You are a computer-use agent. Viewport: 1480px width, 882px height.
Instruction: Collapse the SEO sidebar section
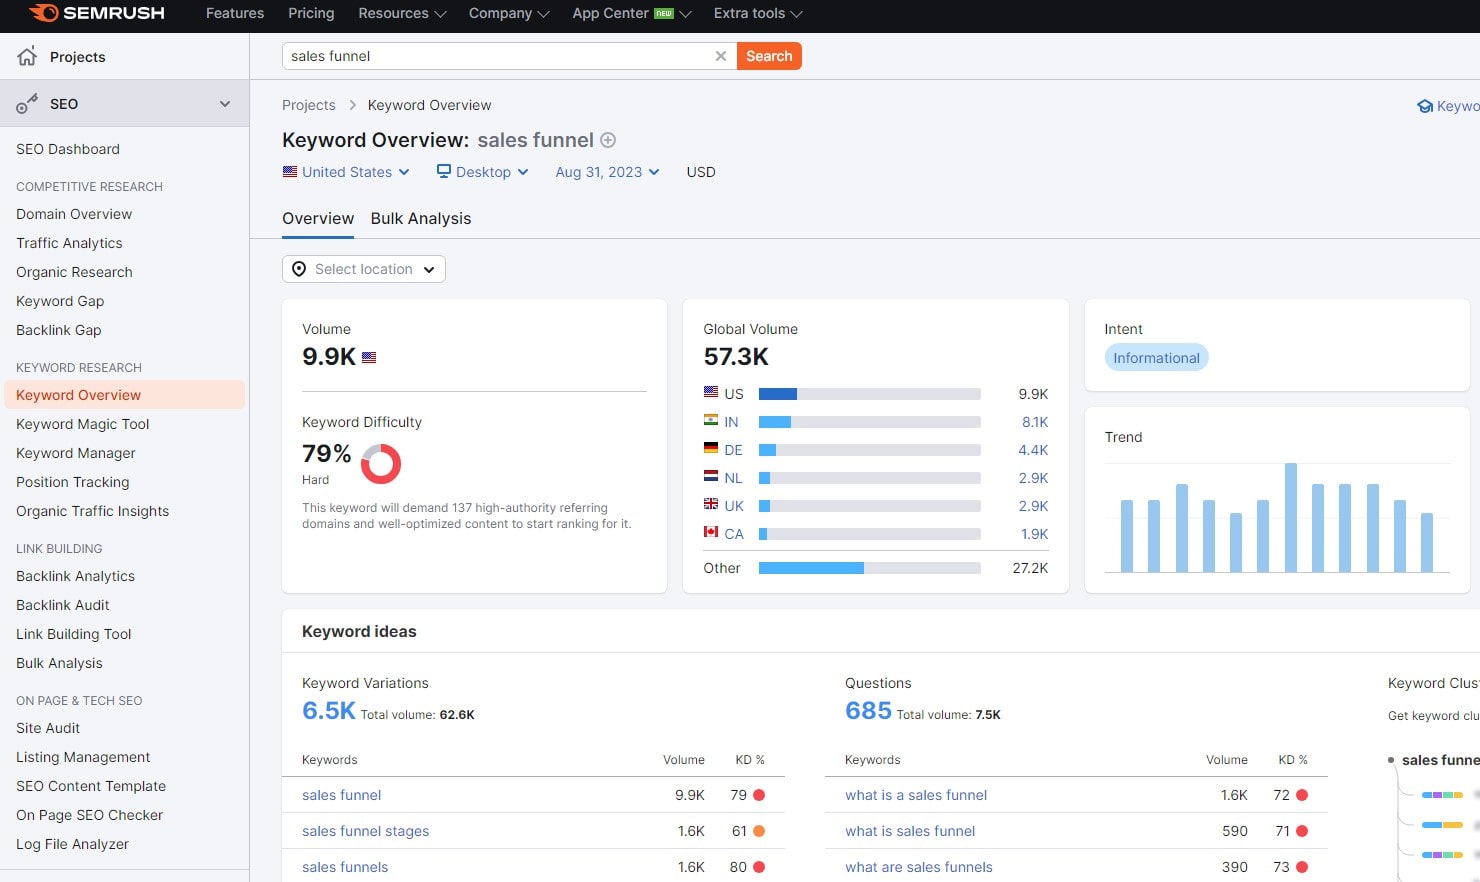(x=225, y=104)
